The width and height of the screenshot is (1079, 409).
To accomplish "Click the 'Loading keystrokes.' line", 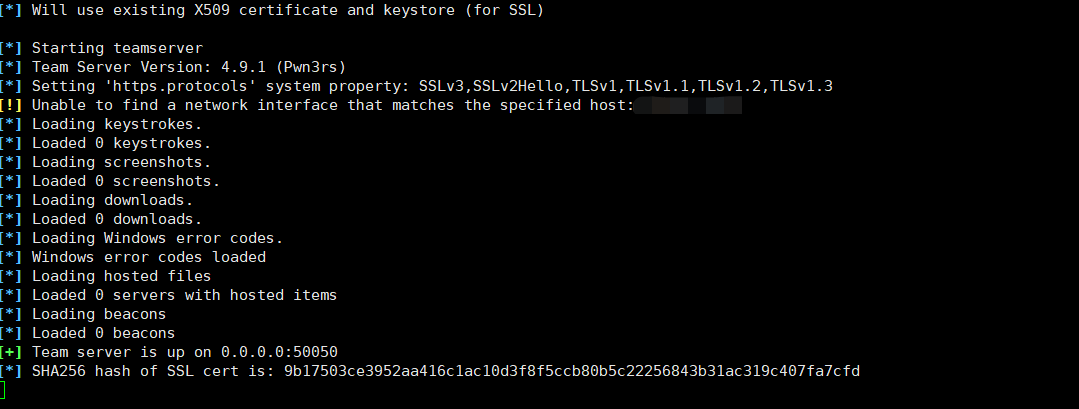I will pos(117,124).
